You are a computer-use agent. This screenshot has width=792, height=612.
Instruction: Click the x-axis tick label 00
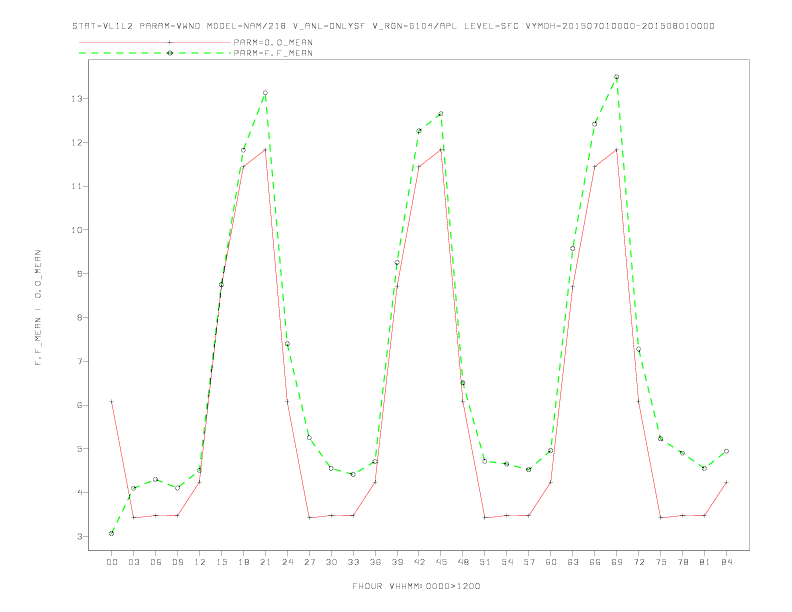pyautogui.click(x=112, y=562)
